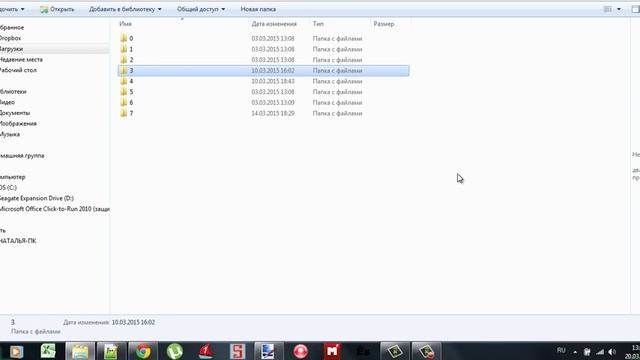Image resolution: width=640 pixels, height=360 pixels.
Task: Open Домашняя группа in the sidebar
Action: tap(22, 156)
